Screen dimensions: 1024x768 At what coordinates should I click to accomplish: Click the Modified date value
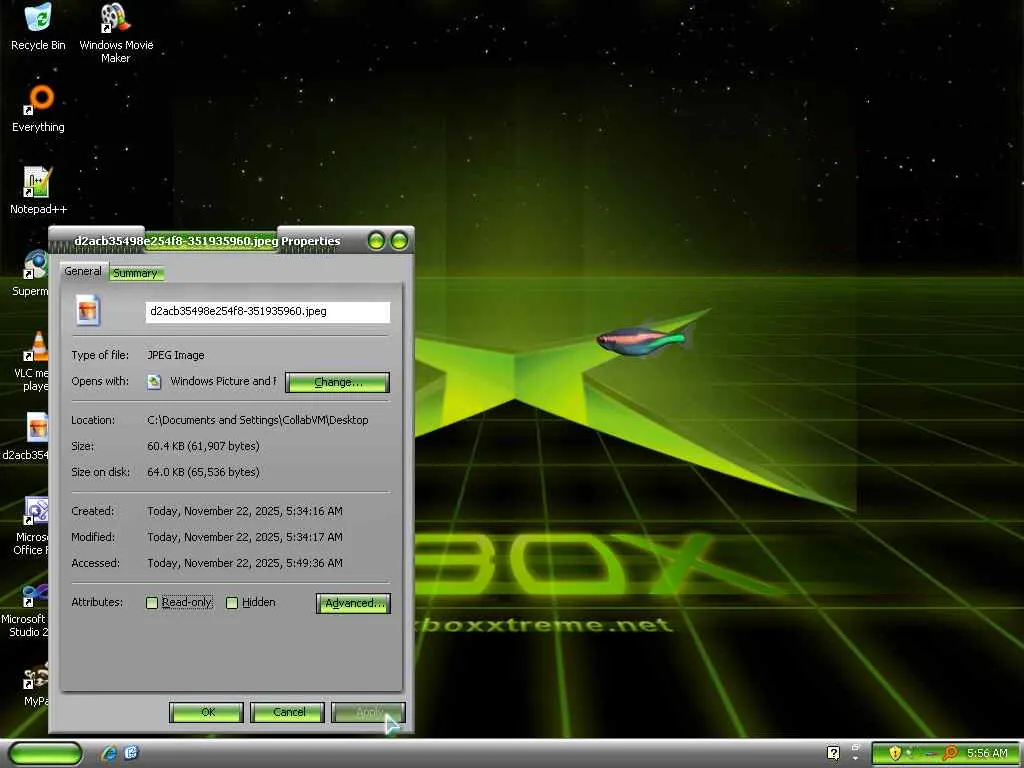pyautogui.click(x=245, y=537)
